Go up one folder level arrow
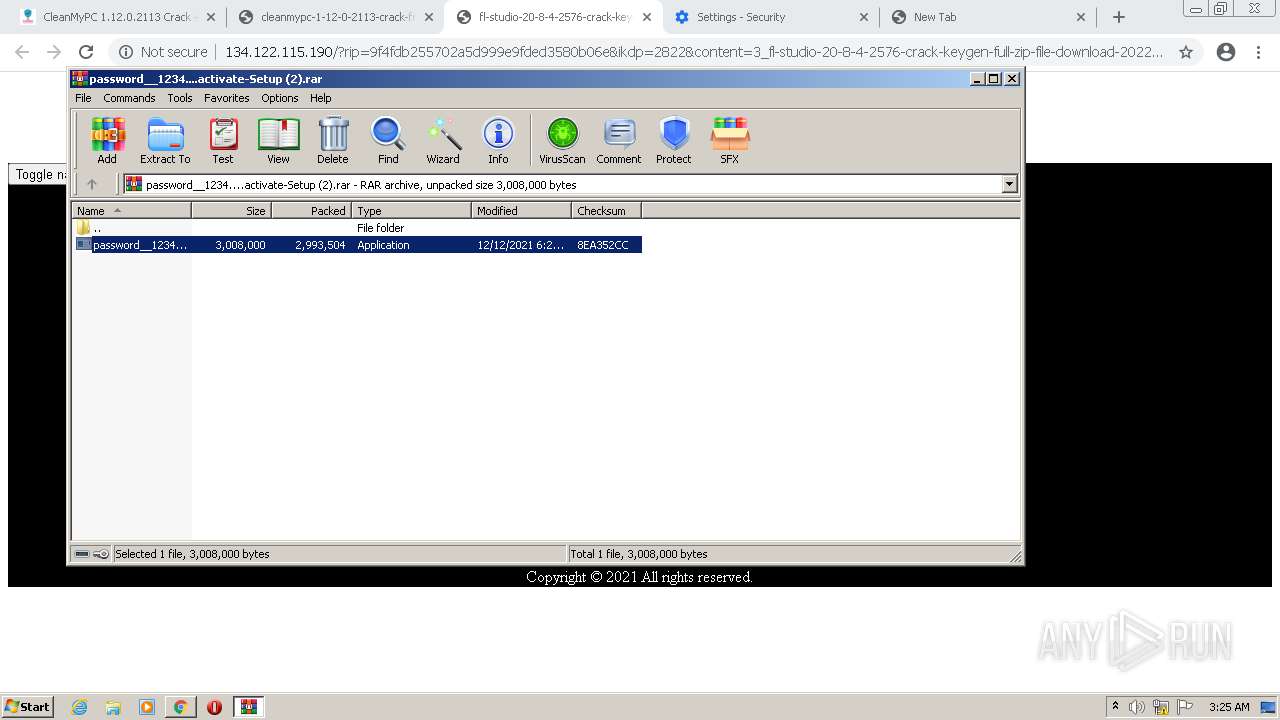1280x720 pixels. point(92,184)
